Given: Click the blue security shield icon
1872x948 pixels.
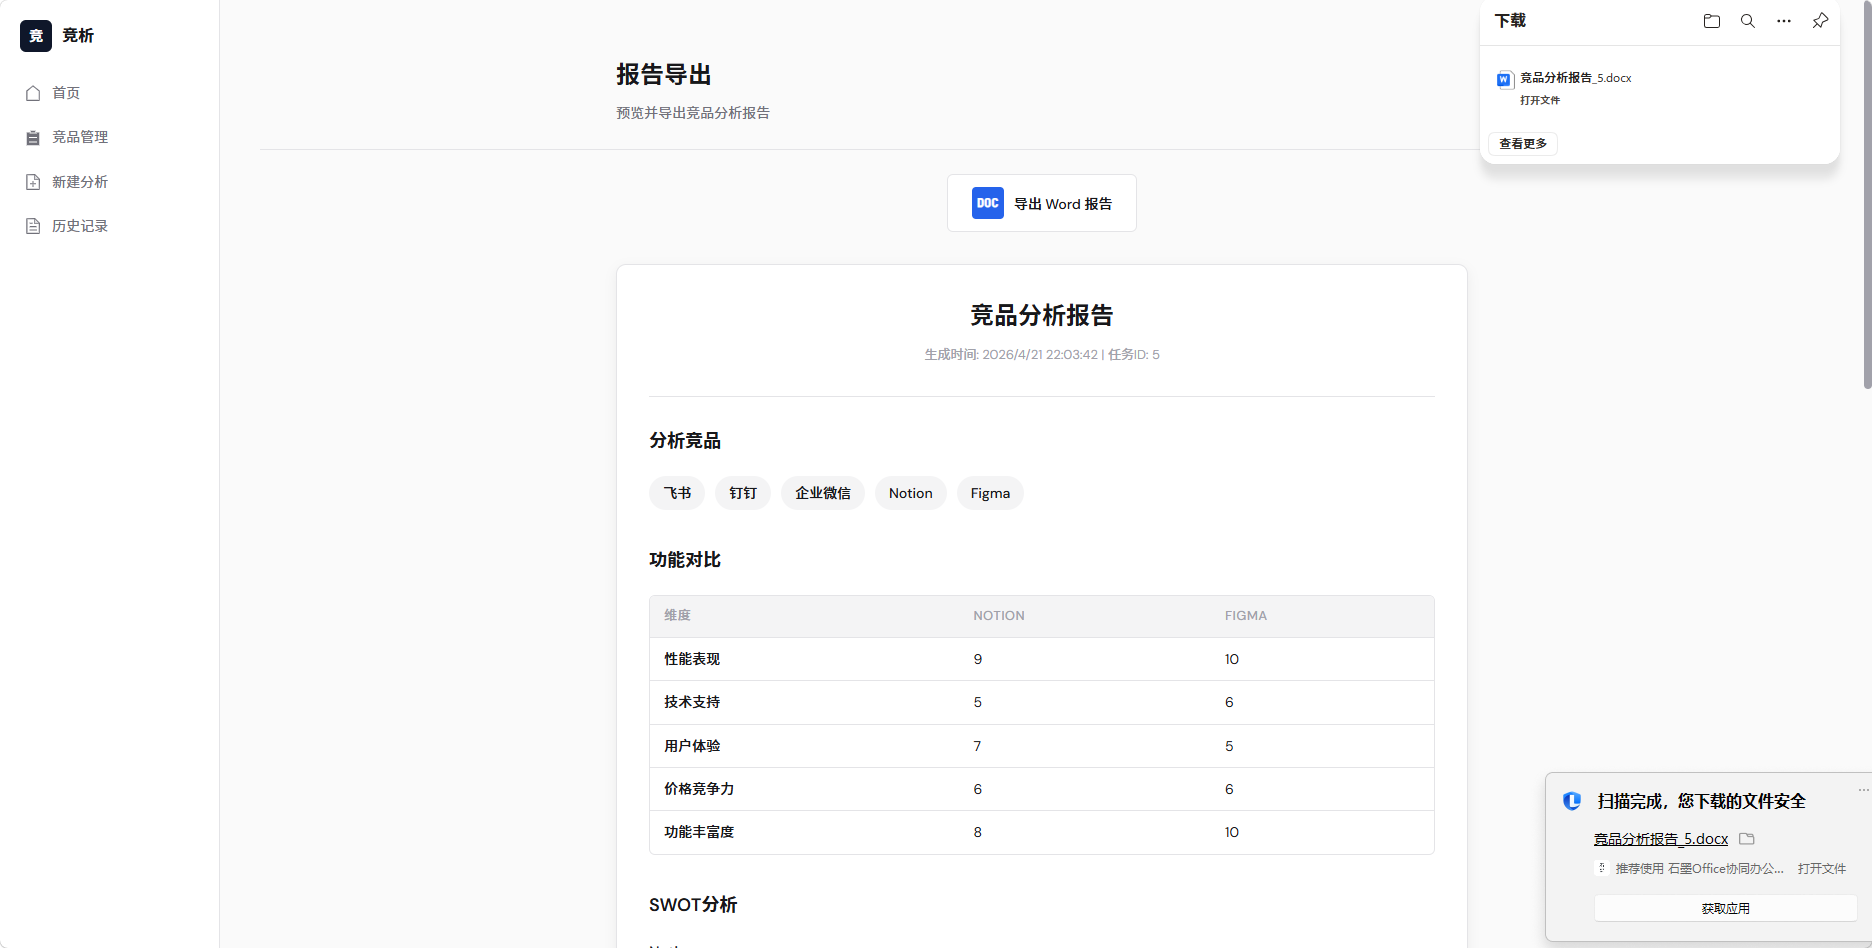Looking at the screenshot, I should tap(1572, 801).
